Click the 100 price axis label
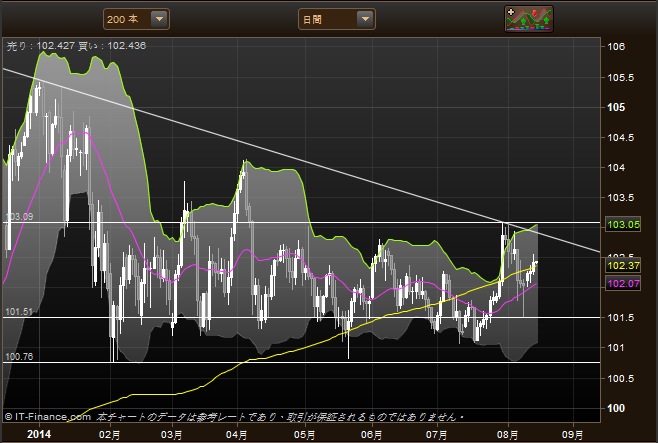Image resolution: width=658 pixels, height=443 pixels. point(616,408)
